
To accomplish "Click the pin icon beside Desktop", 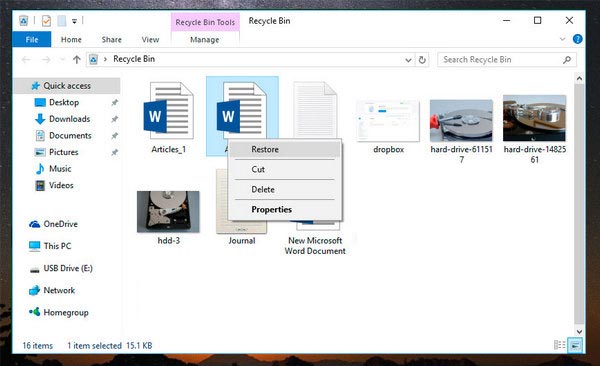I will (114, 103).
